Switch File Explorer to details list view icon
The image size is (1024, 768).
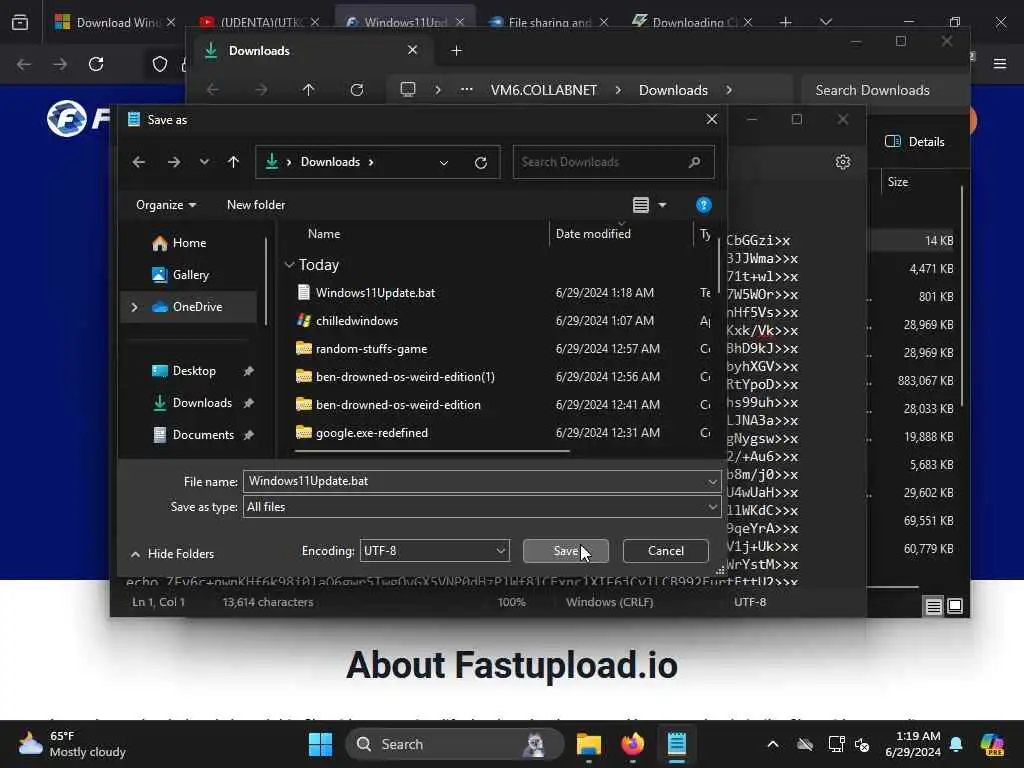(933, 607)
